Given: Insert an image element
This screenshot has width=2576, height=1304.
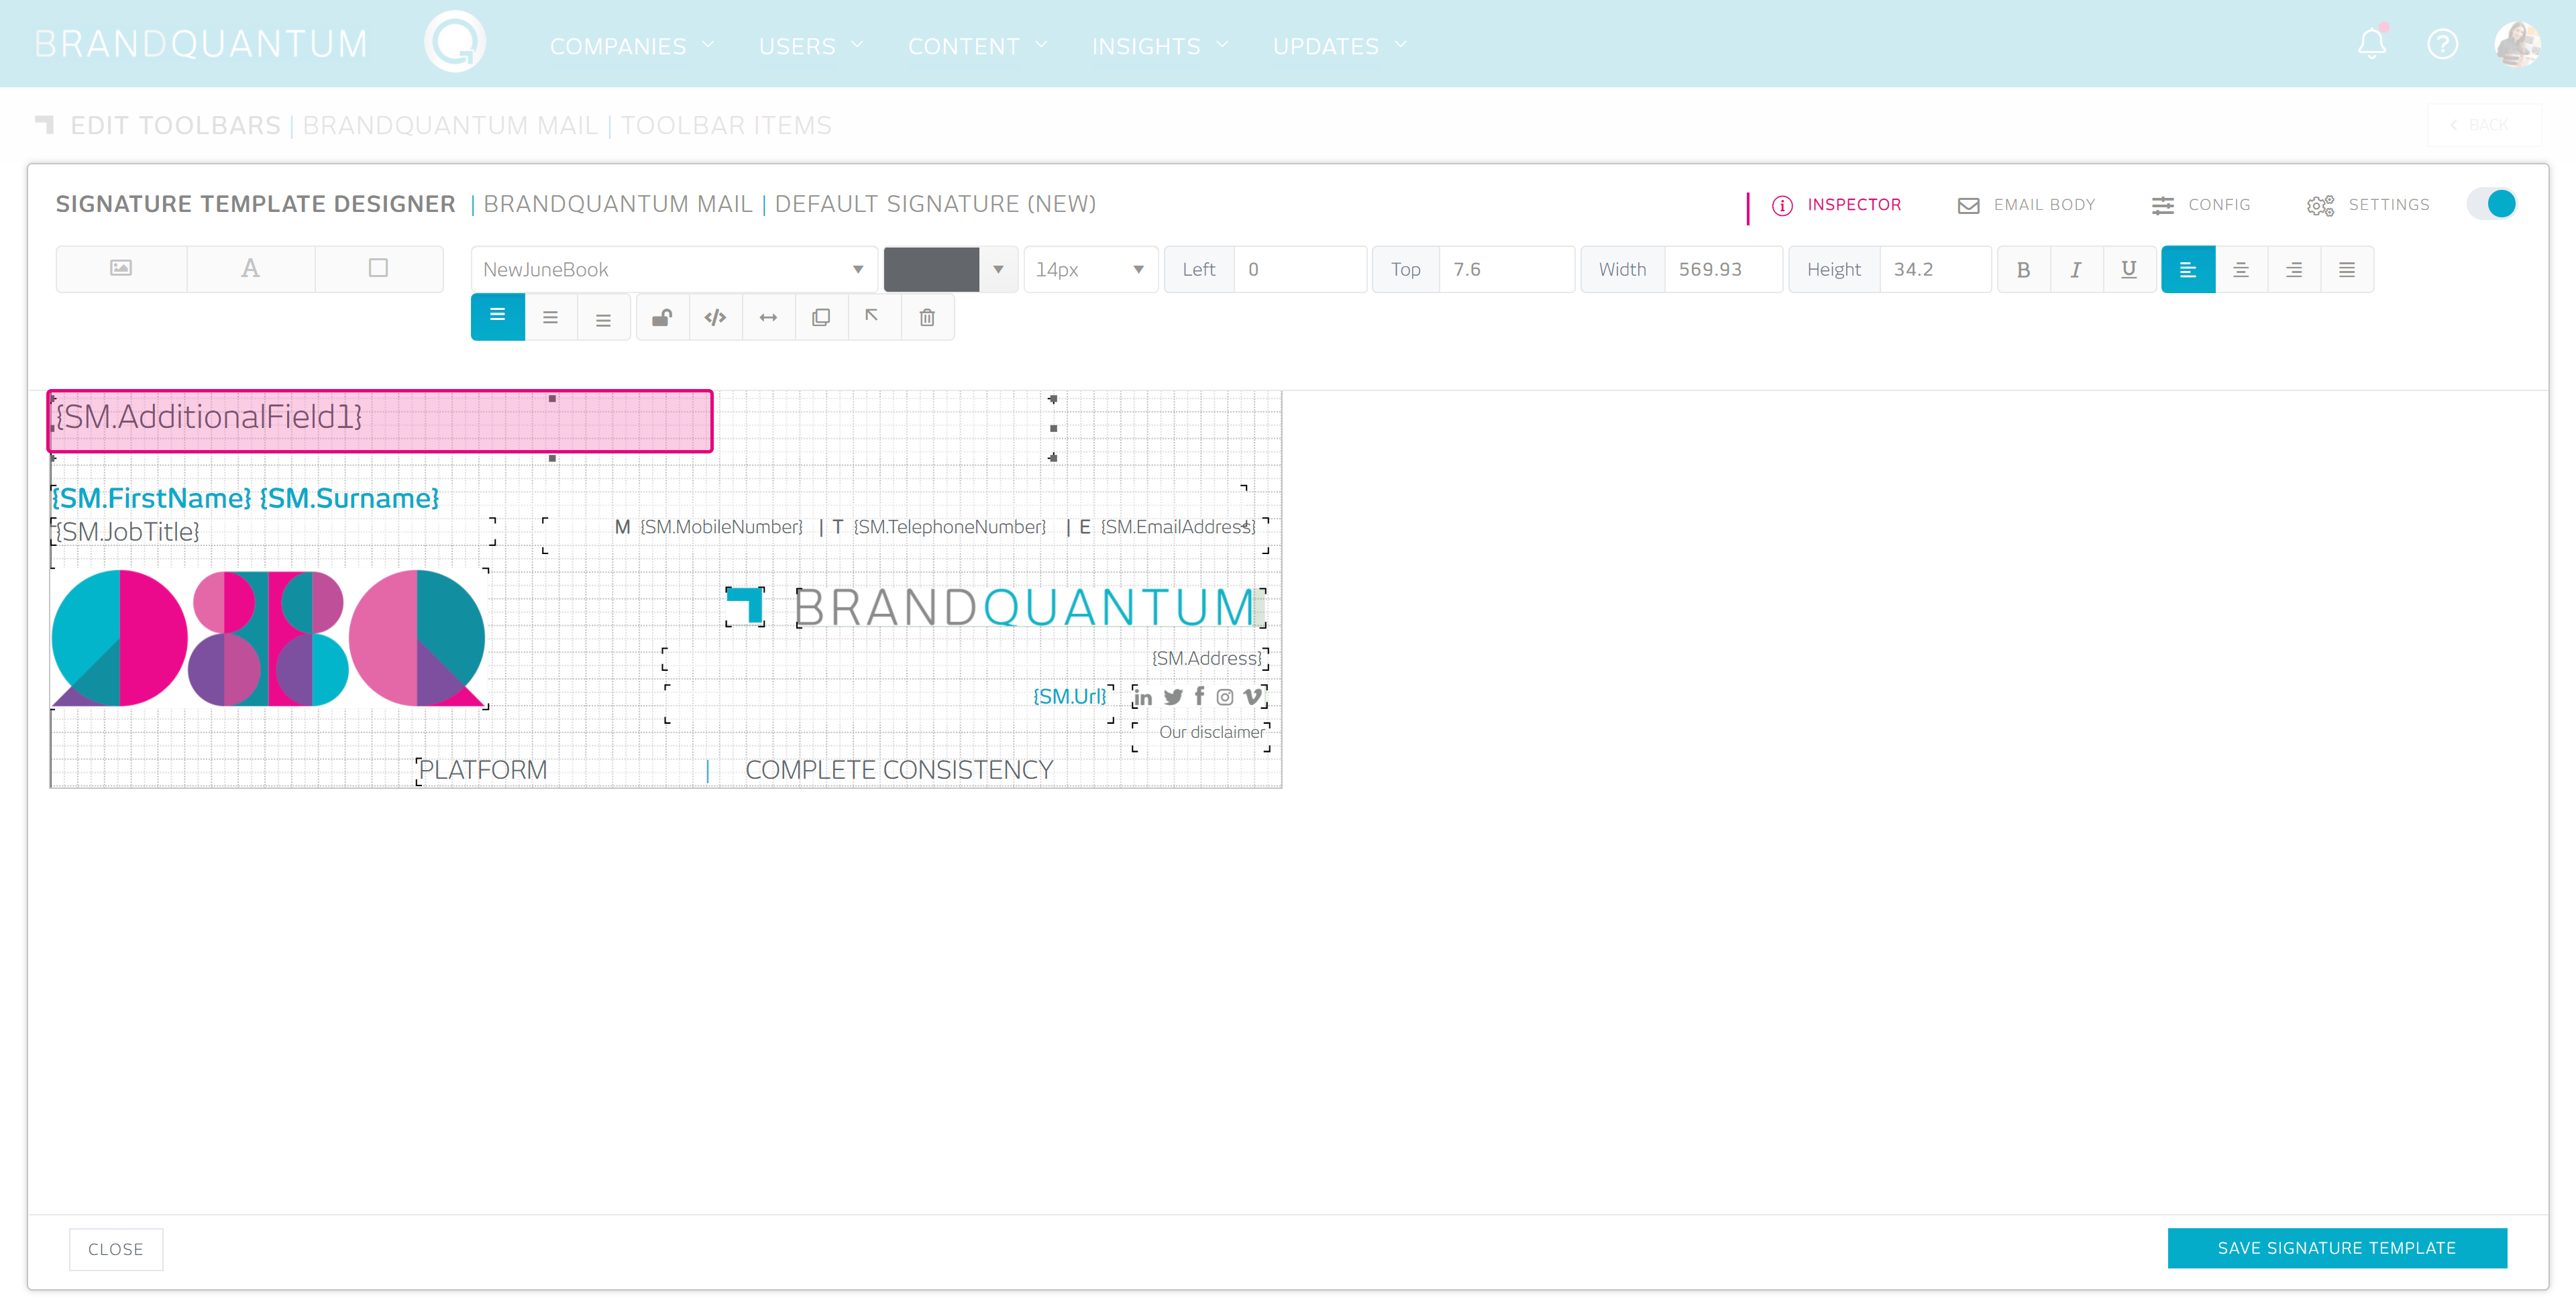Looking at the screenshot, I should pos(121,268).
